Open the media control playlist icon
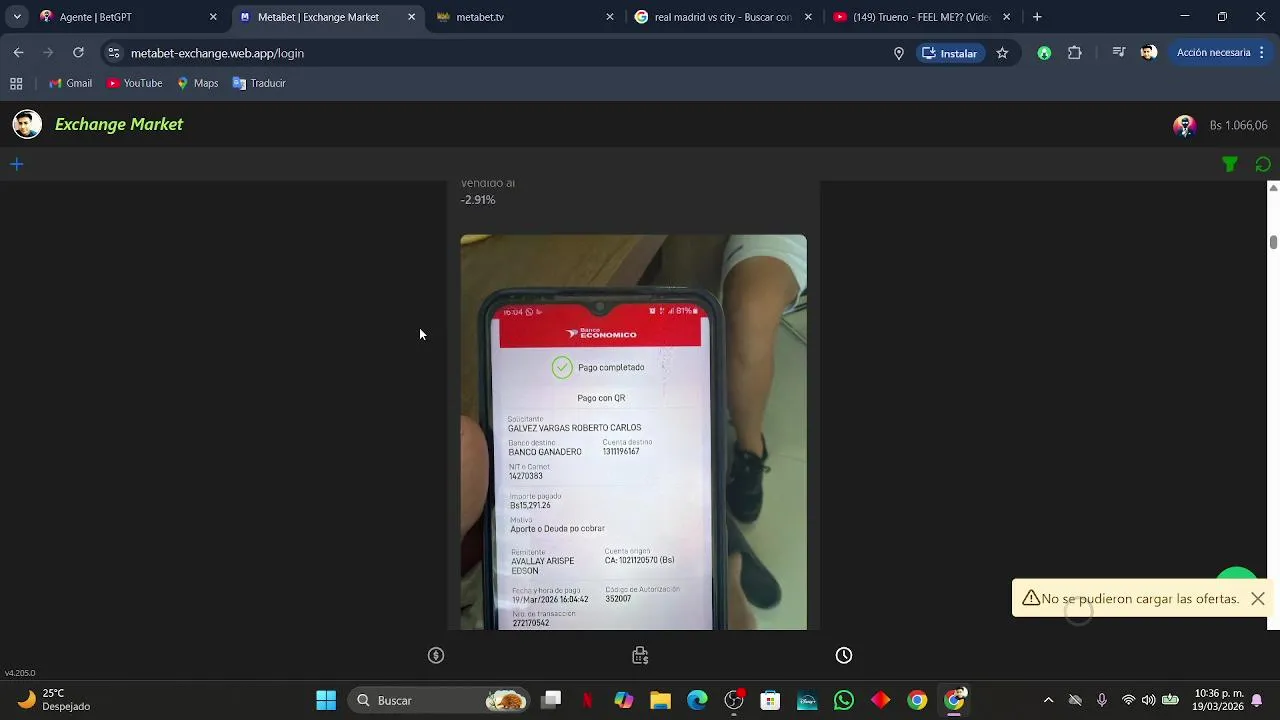This screenshot has width=1280, height=720. [1119, 53]
